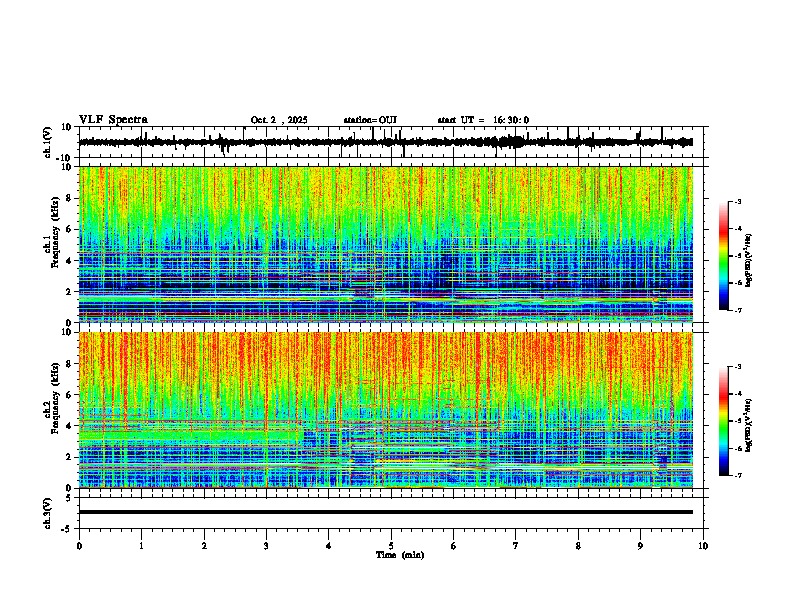
Task: Click the "10" tick on the Time axis
Action: pyautogui.click(x=703, y=546)
